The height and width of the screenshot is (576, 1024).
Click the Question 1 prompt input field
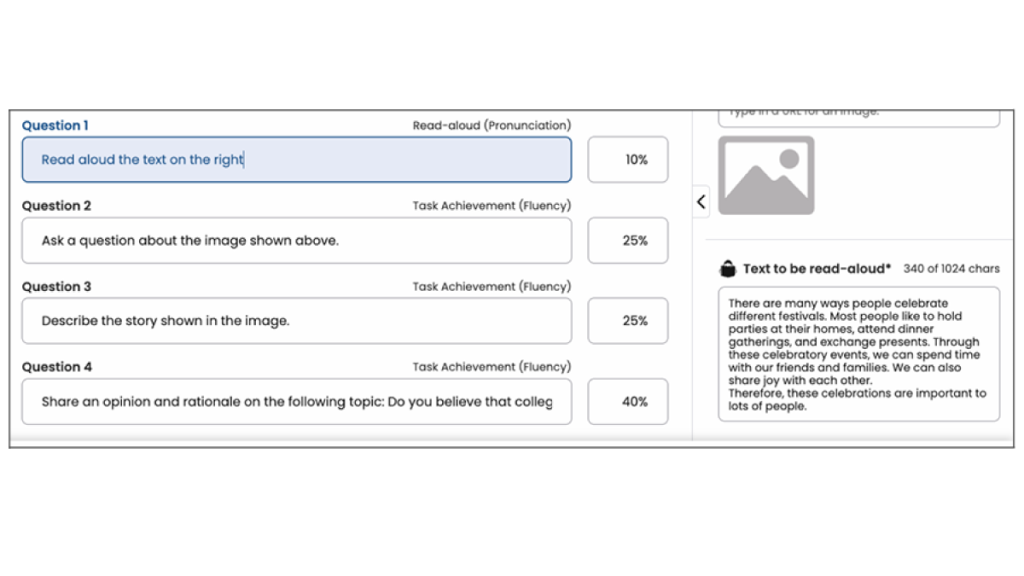296,160
